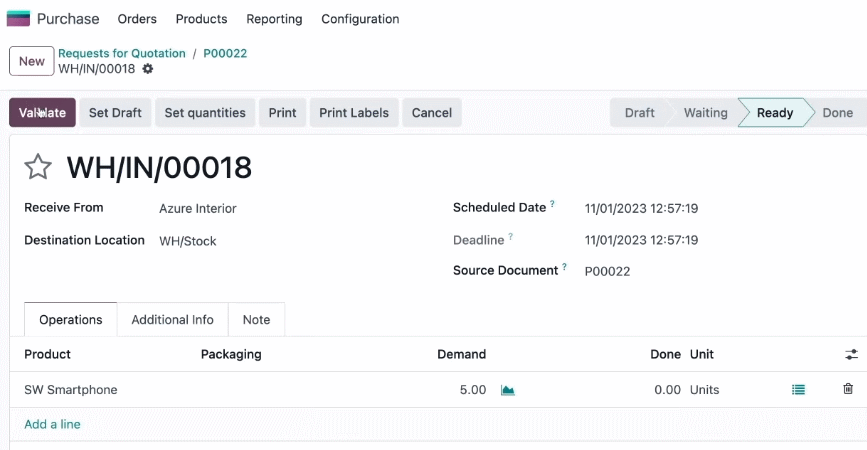Click the Source Document help question mark

(564, 266)
